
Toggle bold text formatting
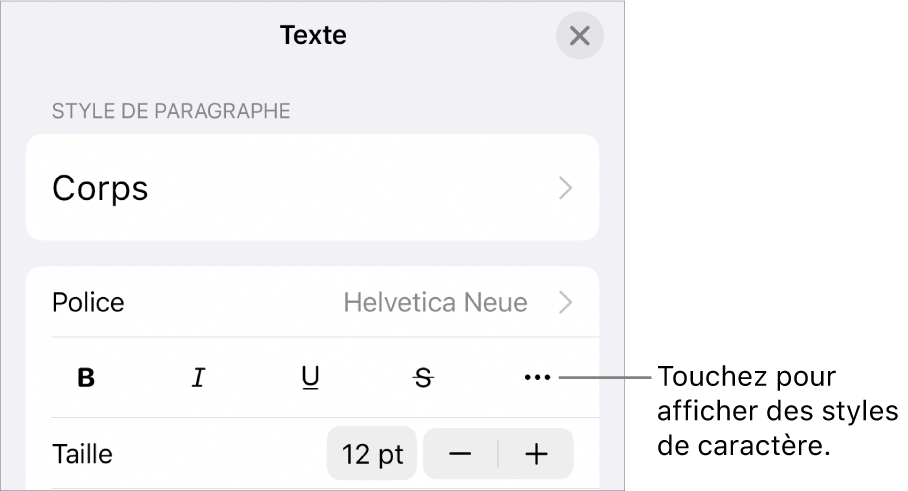(87, 378)
